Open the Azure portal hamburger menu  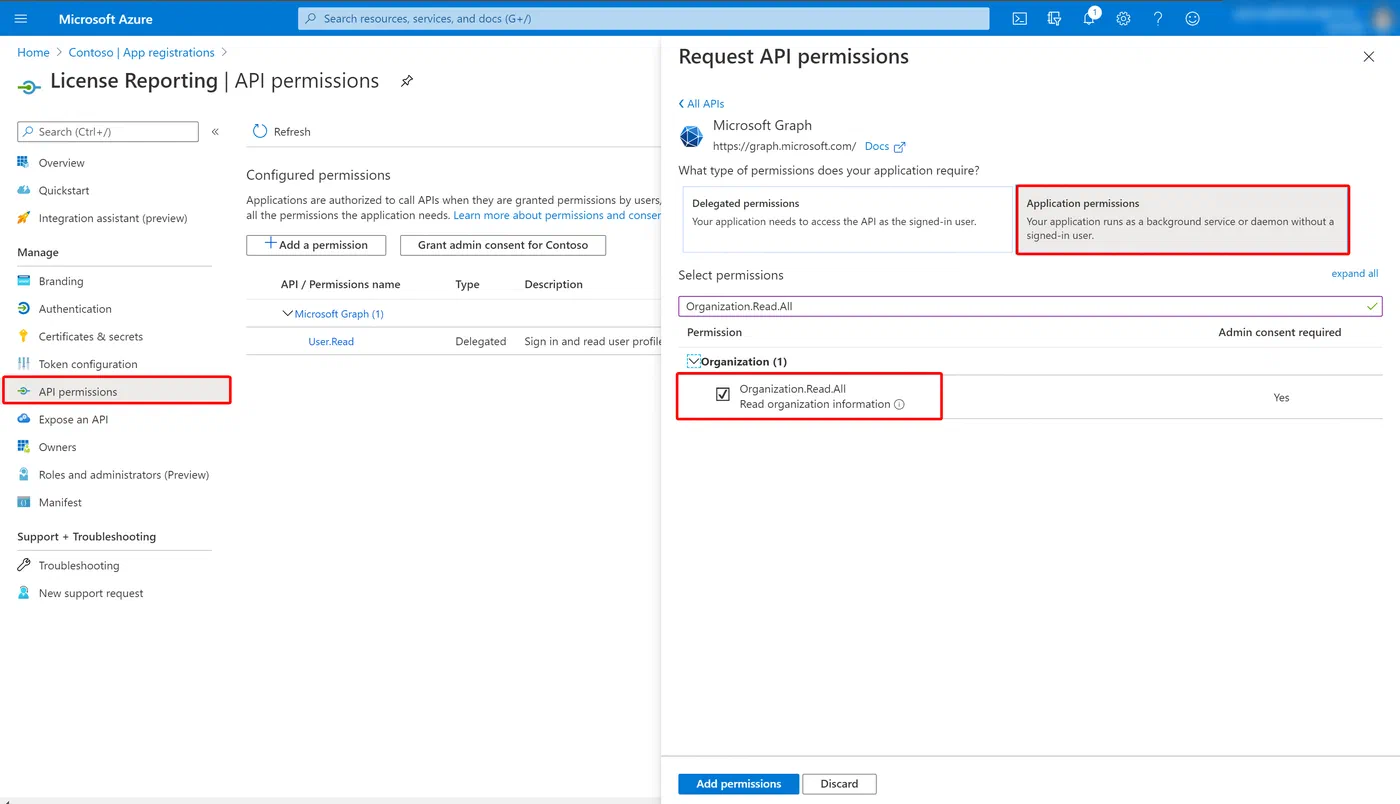point(21,18)
